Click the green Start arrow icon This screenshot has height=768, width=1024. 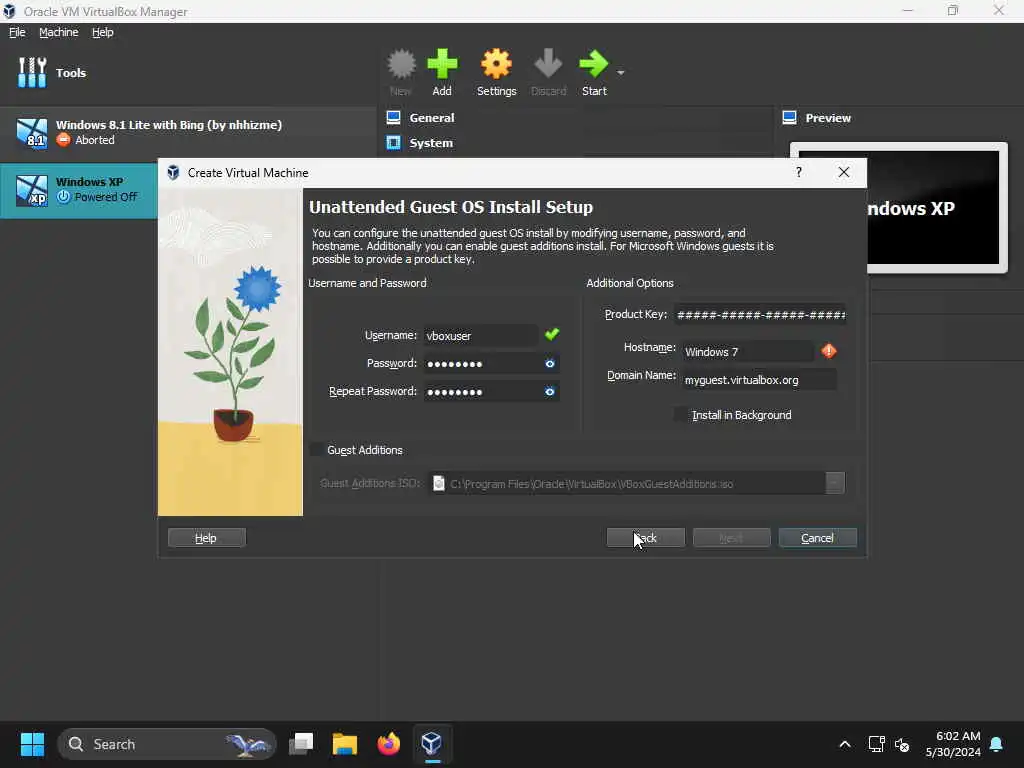click(x=594, y=64)
